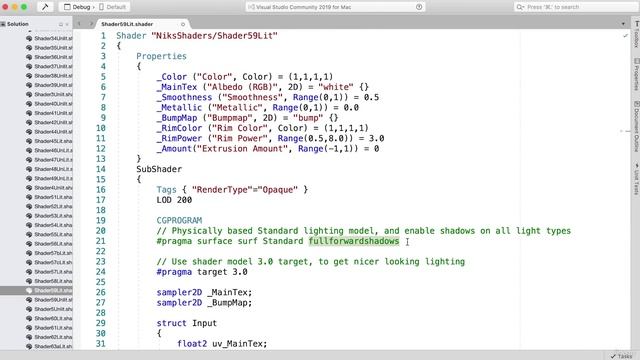Select Shader53Lit file in Solution tree

point(49,216)
